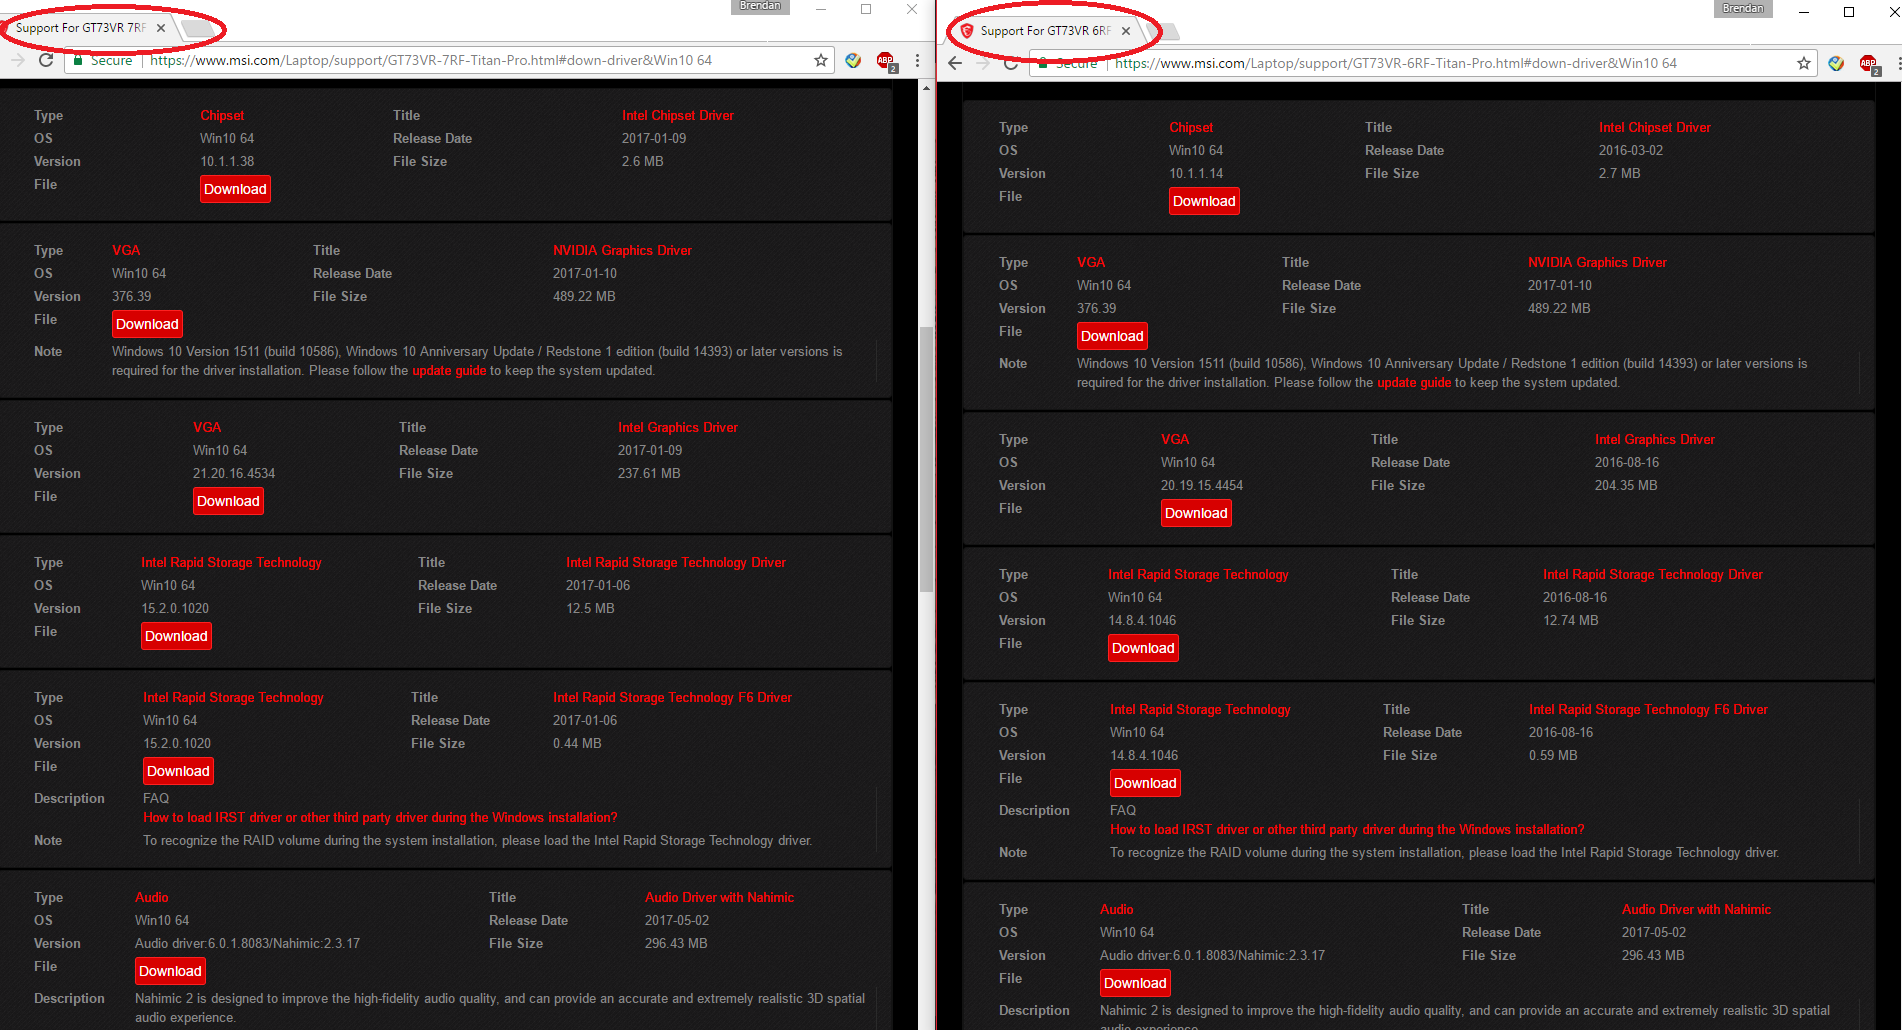The width and height of the screenshot is (1902, 1030).
Task: Download the IRST F6 Driver 0.59 MB
Action: pyautogui.click(x=1145, y=783)
